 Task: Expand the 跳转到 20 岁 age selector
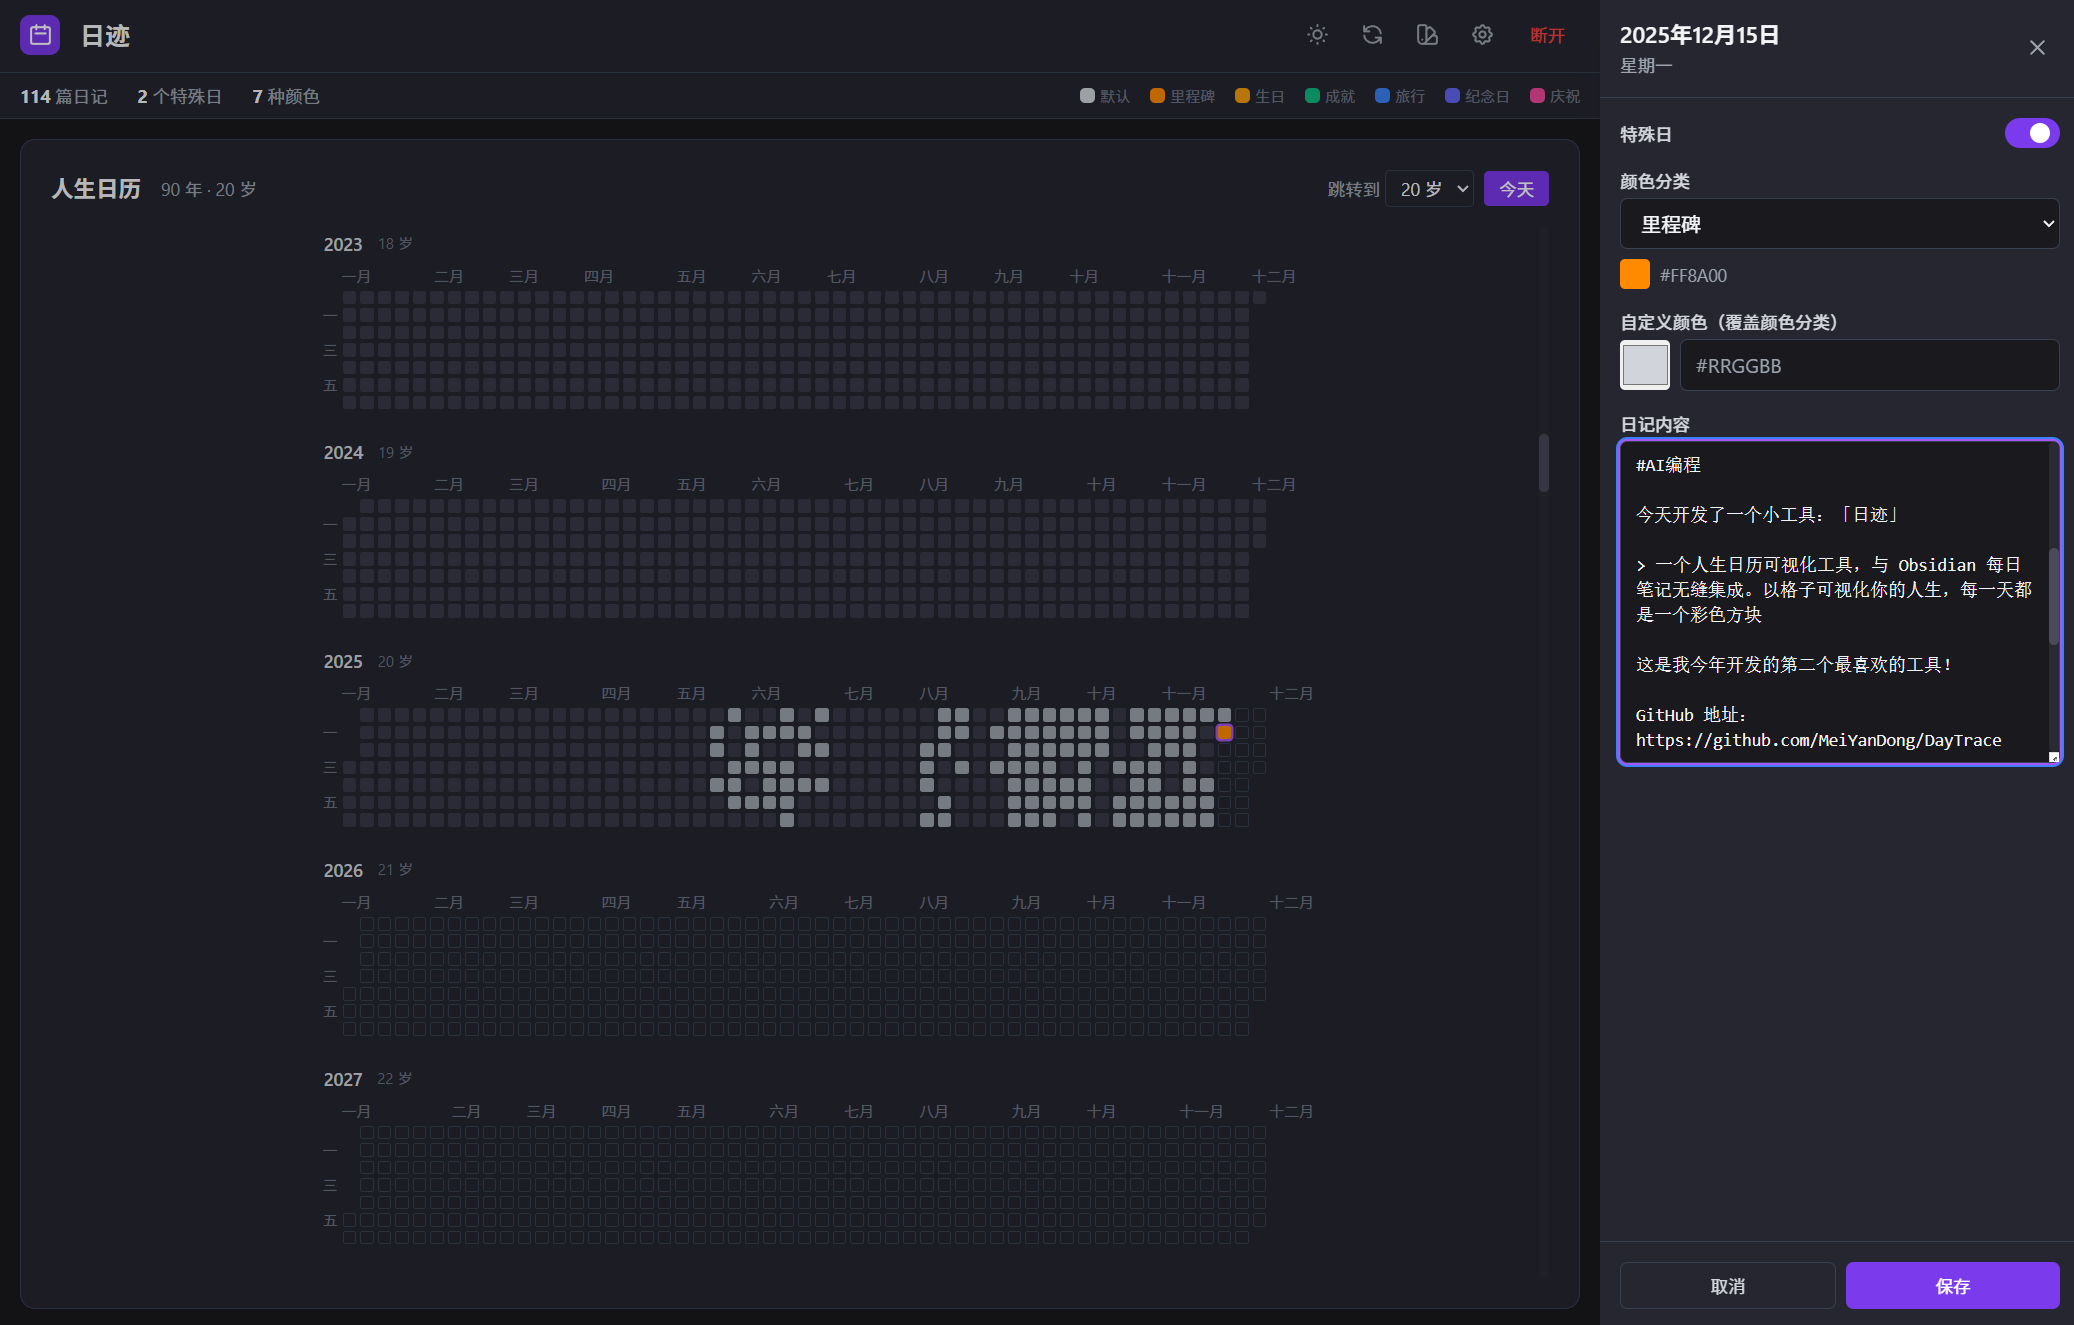point(1430,189)
